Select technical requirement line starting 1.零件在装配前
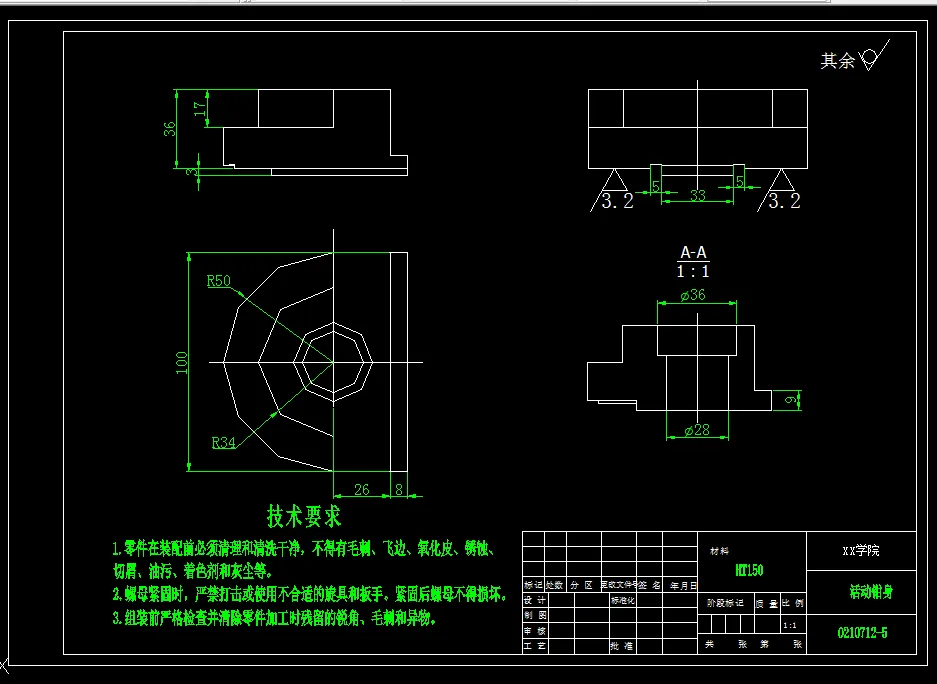The height and width of the screenshot is (684, 937). [304, 548]
